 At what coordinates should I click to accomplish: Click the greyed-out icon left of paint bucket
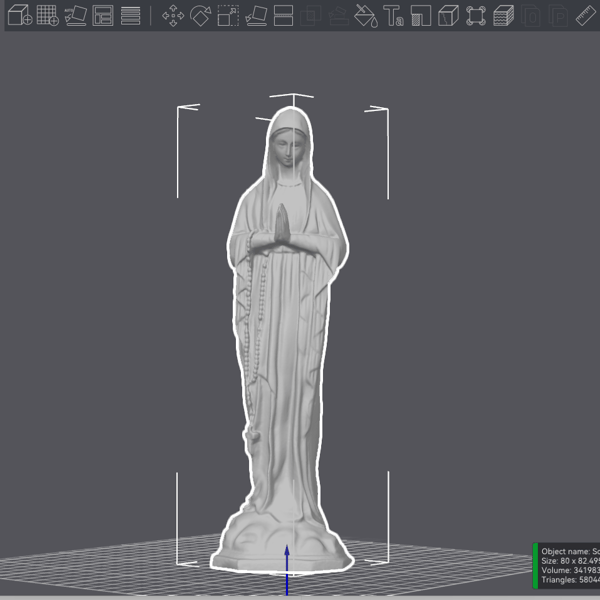[x=338, y=16]
